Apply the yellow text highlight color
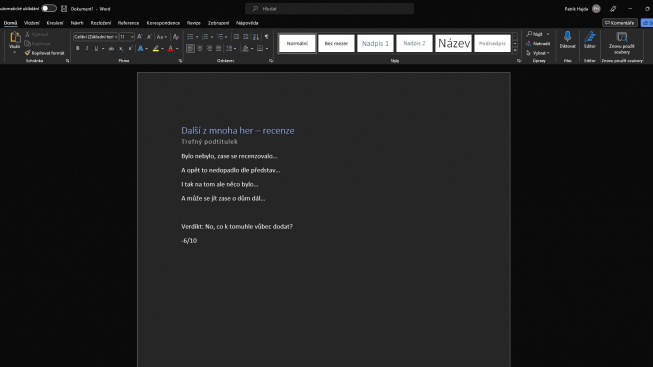Image resolution: width=653 pixels, height=367 pixels. 156,49
